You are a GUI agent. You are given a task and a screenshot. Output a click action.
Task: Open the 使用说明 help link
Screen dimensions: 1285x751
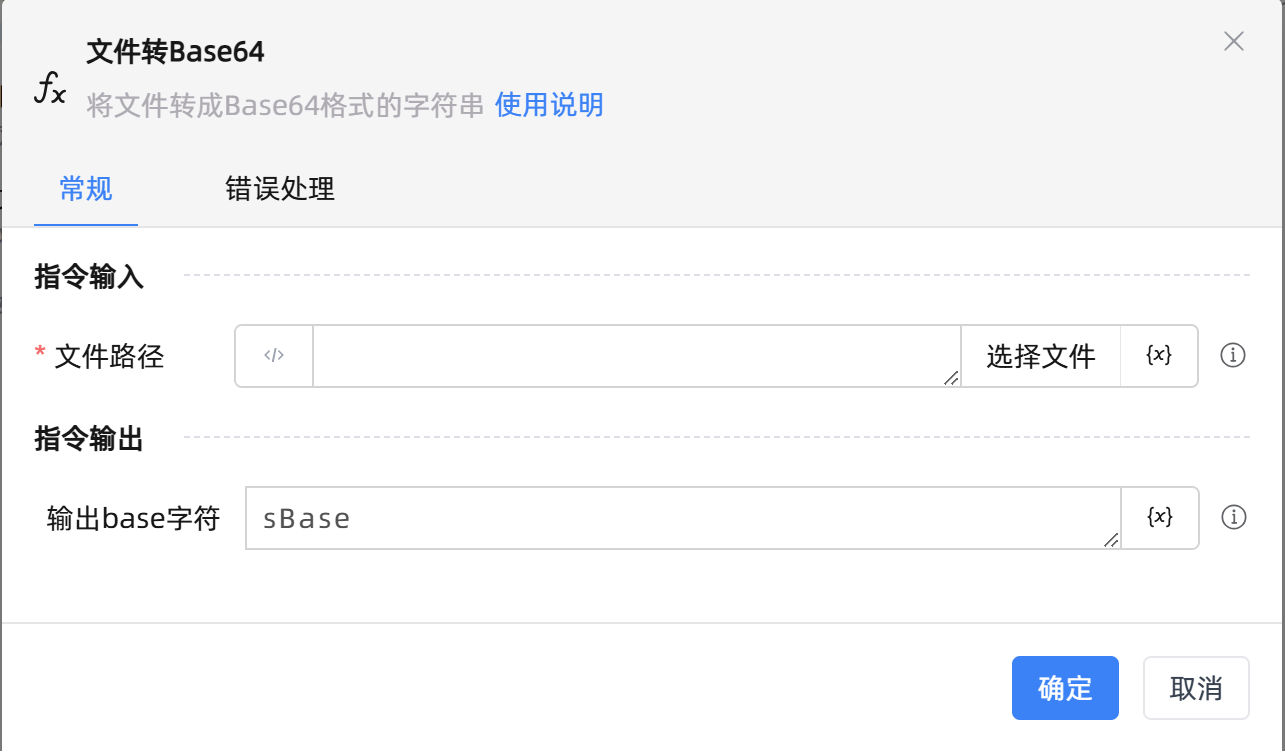[x=549, y=105]
